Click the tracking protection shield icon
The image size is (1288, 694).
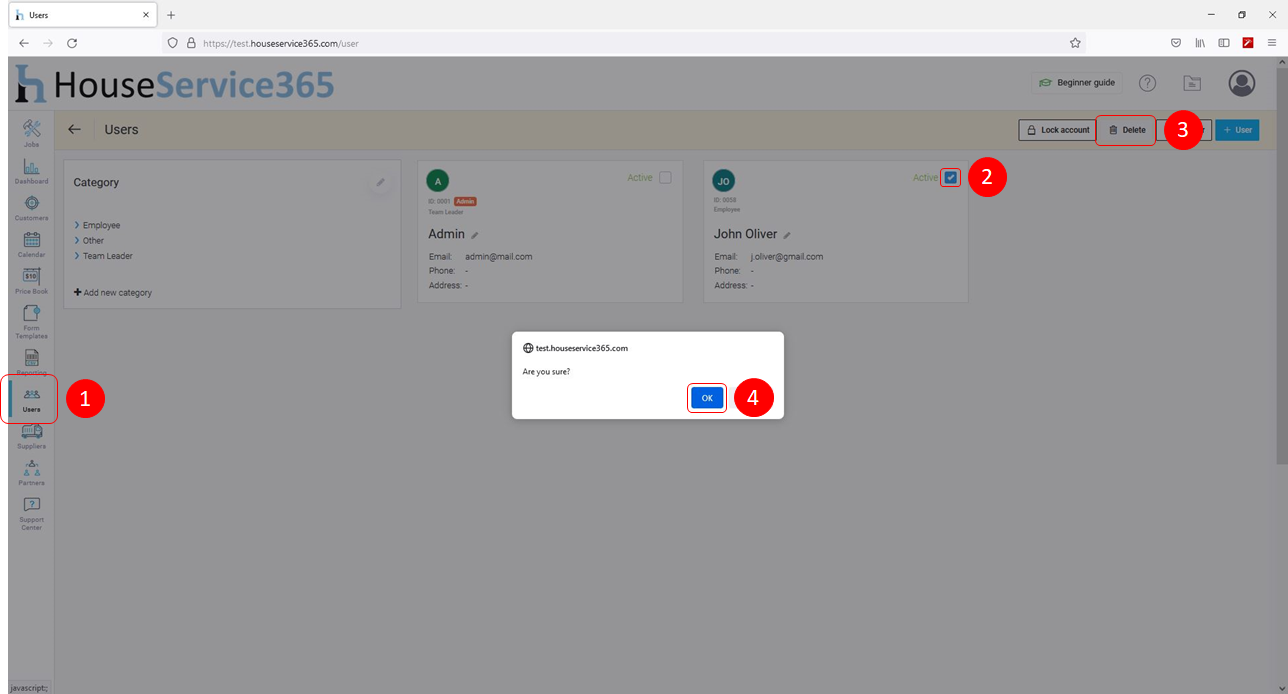[173, 43]
